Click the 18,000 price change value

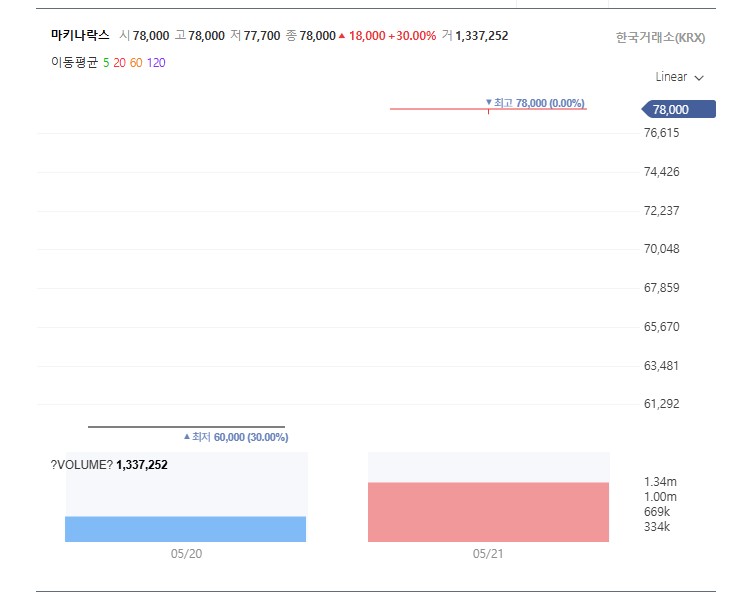tap(367, 36)
